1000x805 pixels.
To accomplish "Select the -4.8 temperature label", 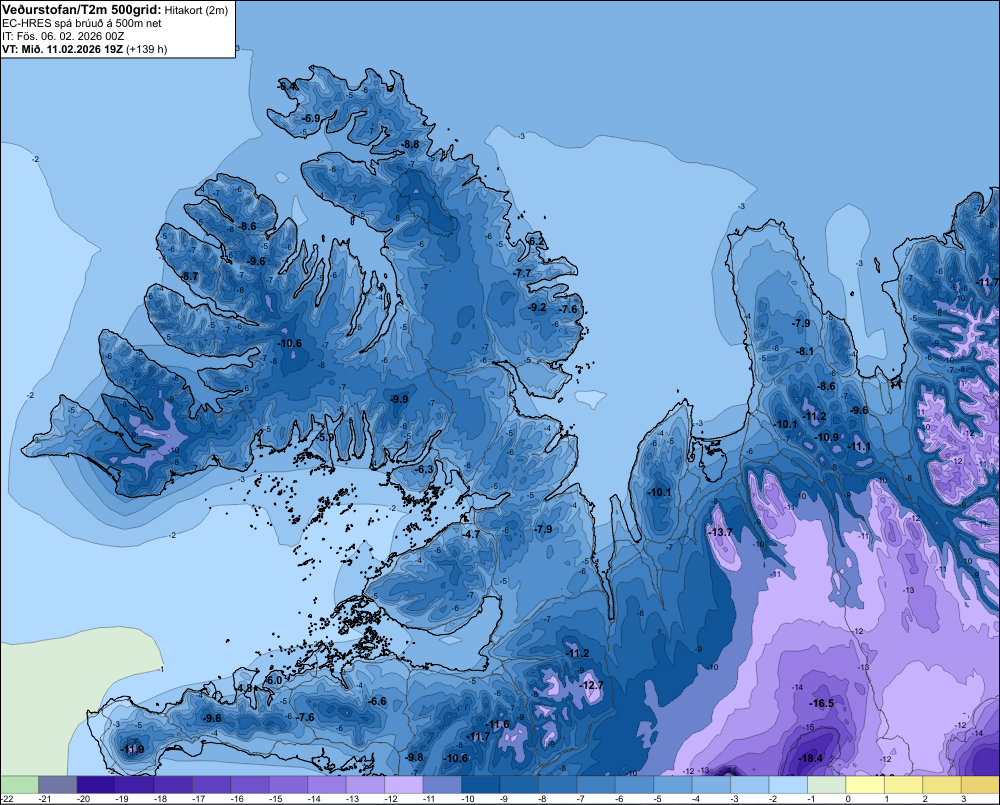I will coord(245,688).
